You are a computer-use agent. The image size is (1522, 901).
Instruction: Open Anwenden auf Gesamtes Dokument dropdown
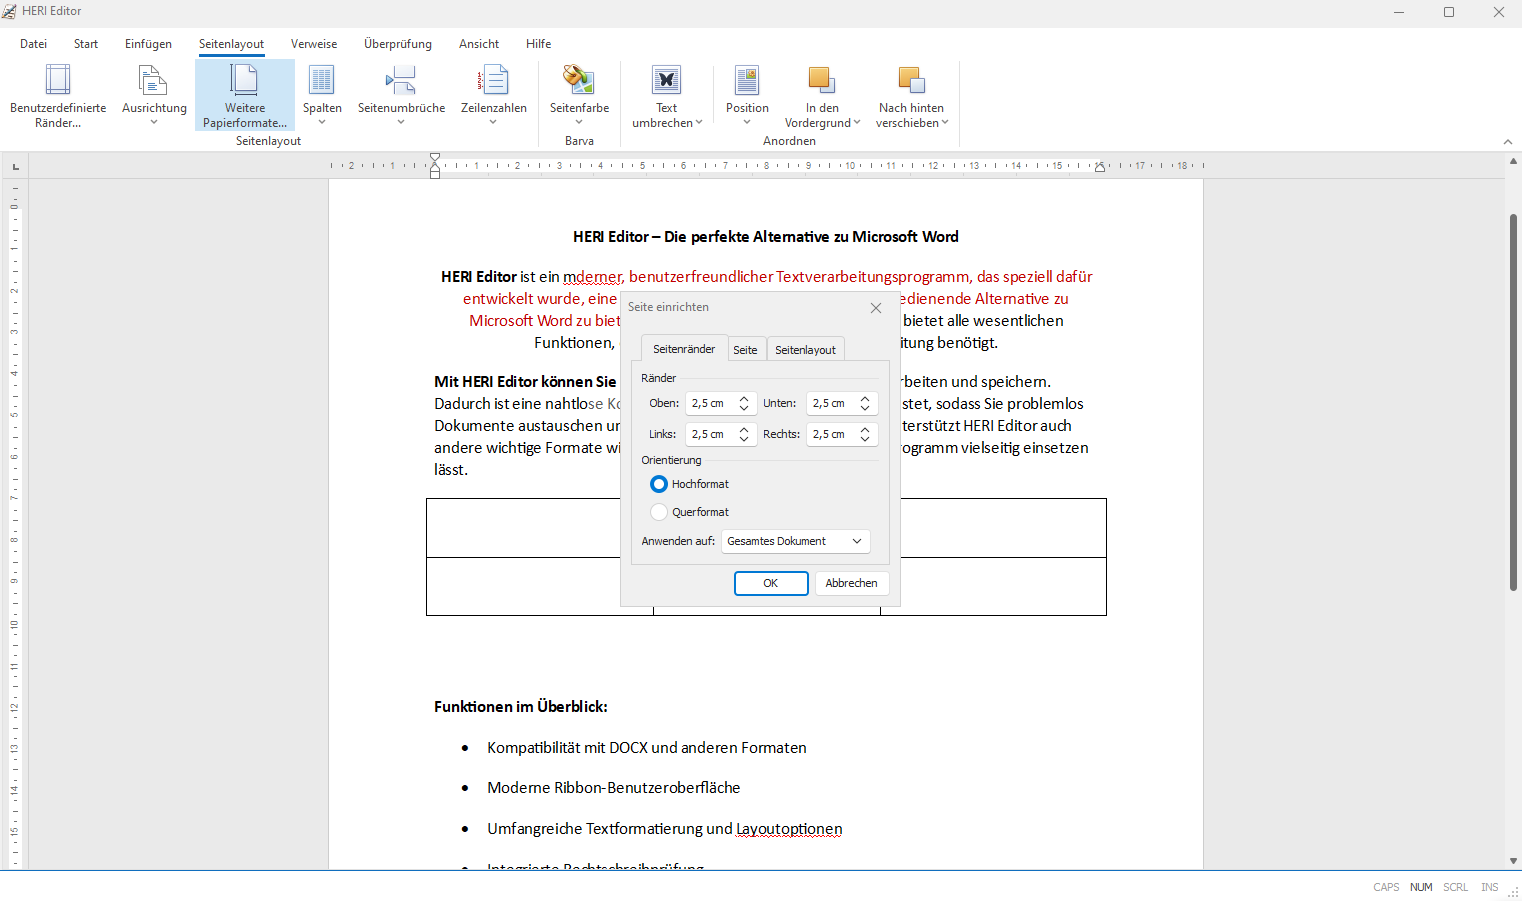tap(796, 541)
